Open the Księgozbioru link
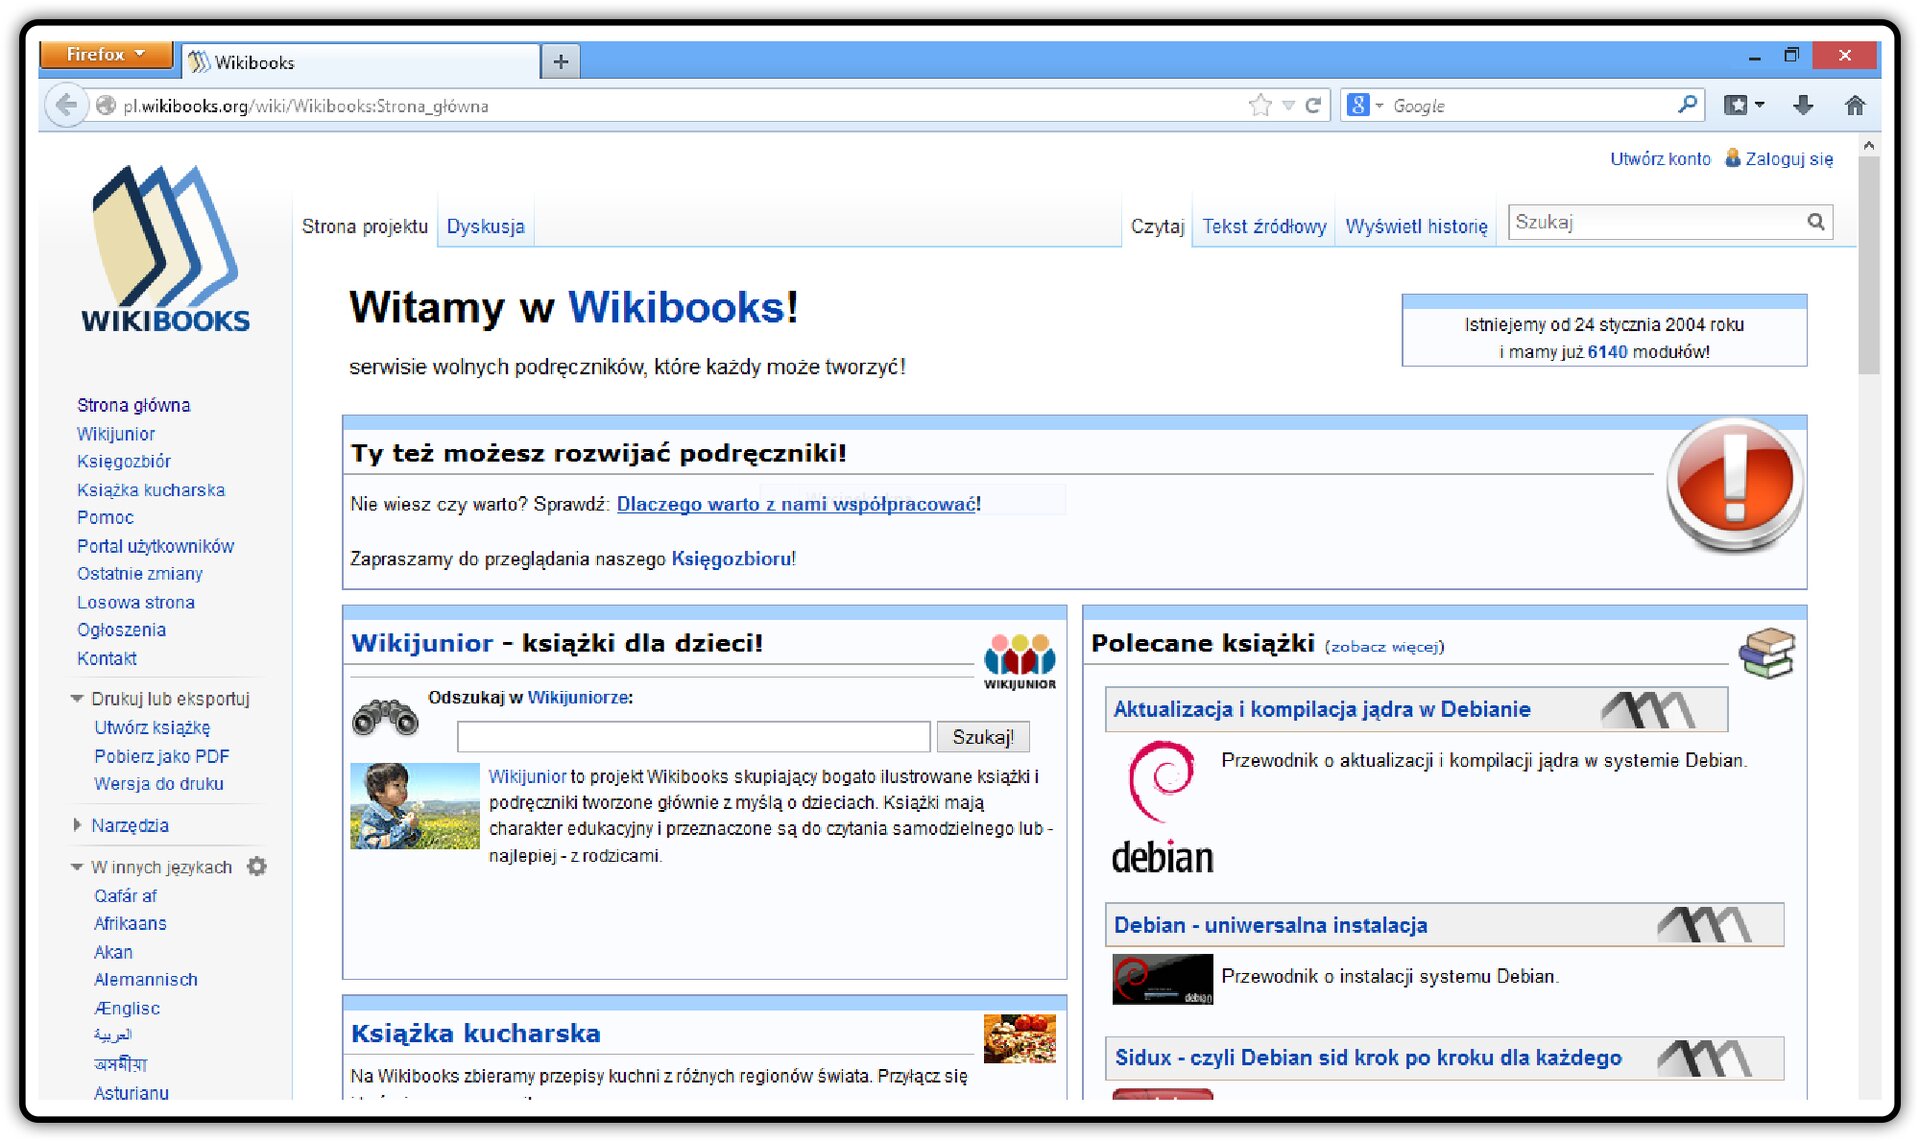The width and height of the screenshot is (1920, 1142). pos(731,559)
